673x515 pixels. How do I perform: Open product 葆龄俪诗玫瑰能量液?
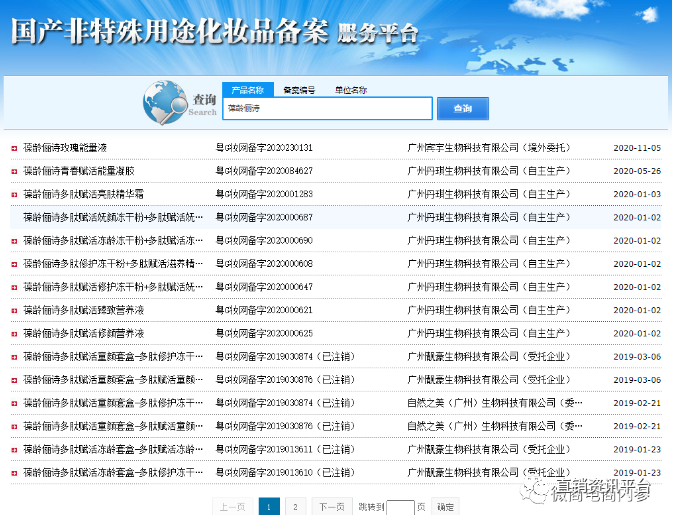[x=65, y=148]
